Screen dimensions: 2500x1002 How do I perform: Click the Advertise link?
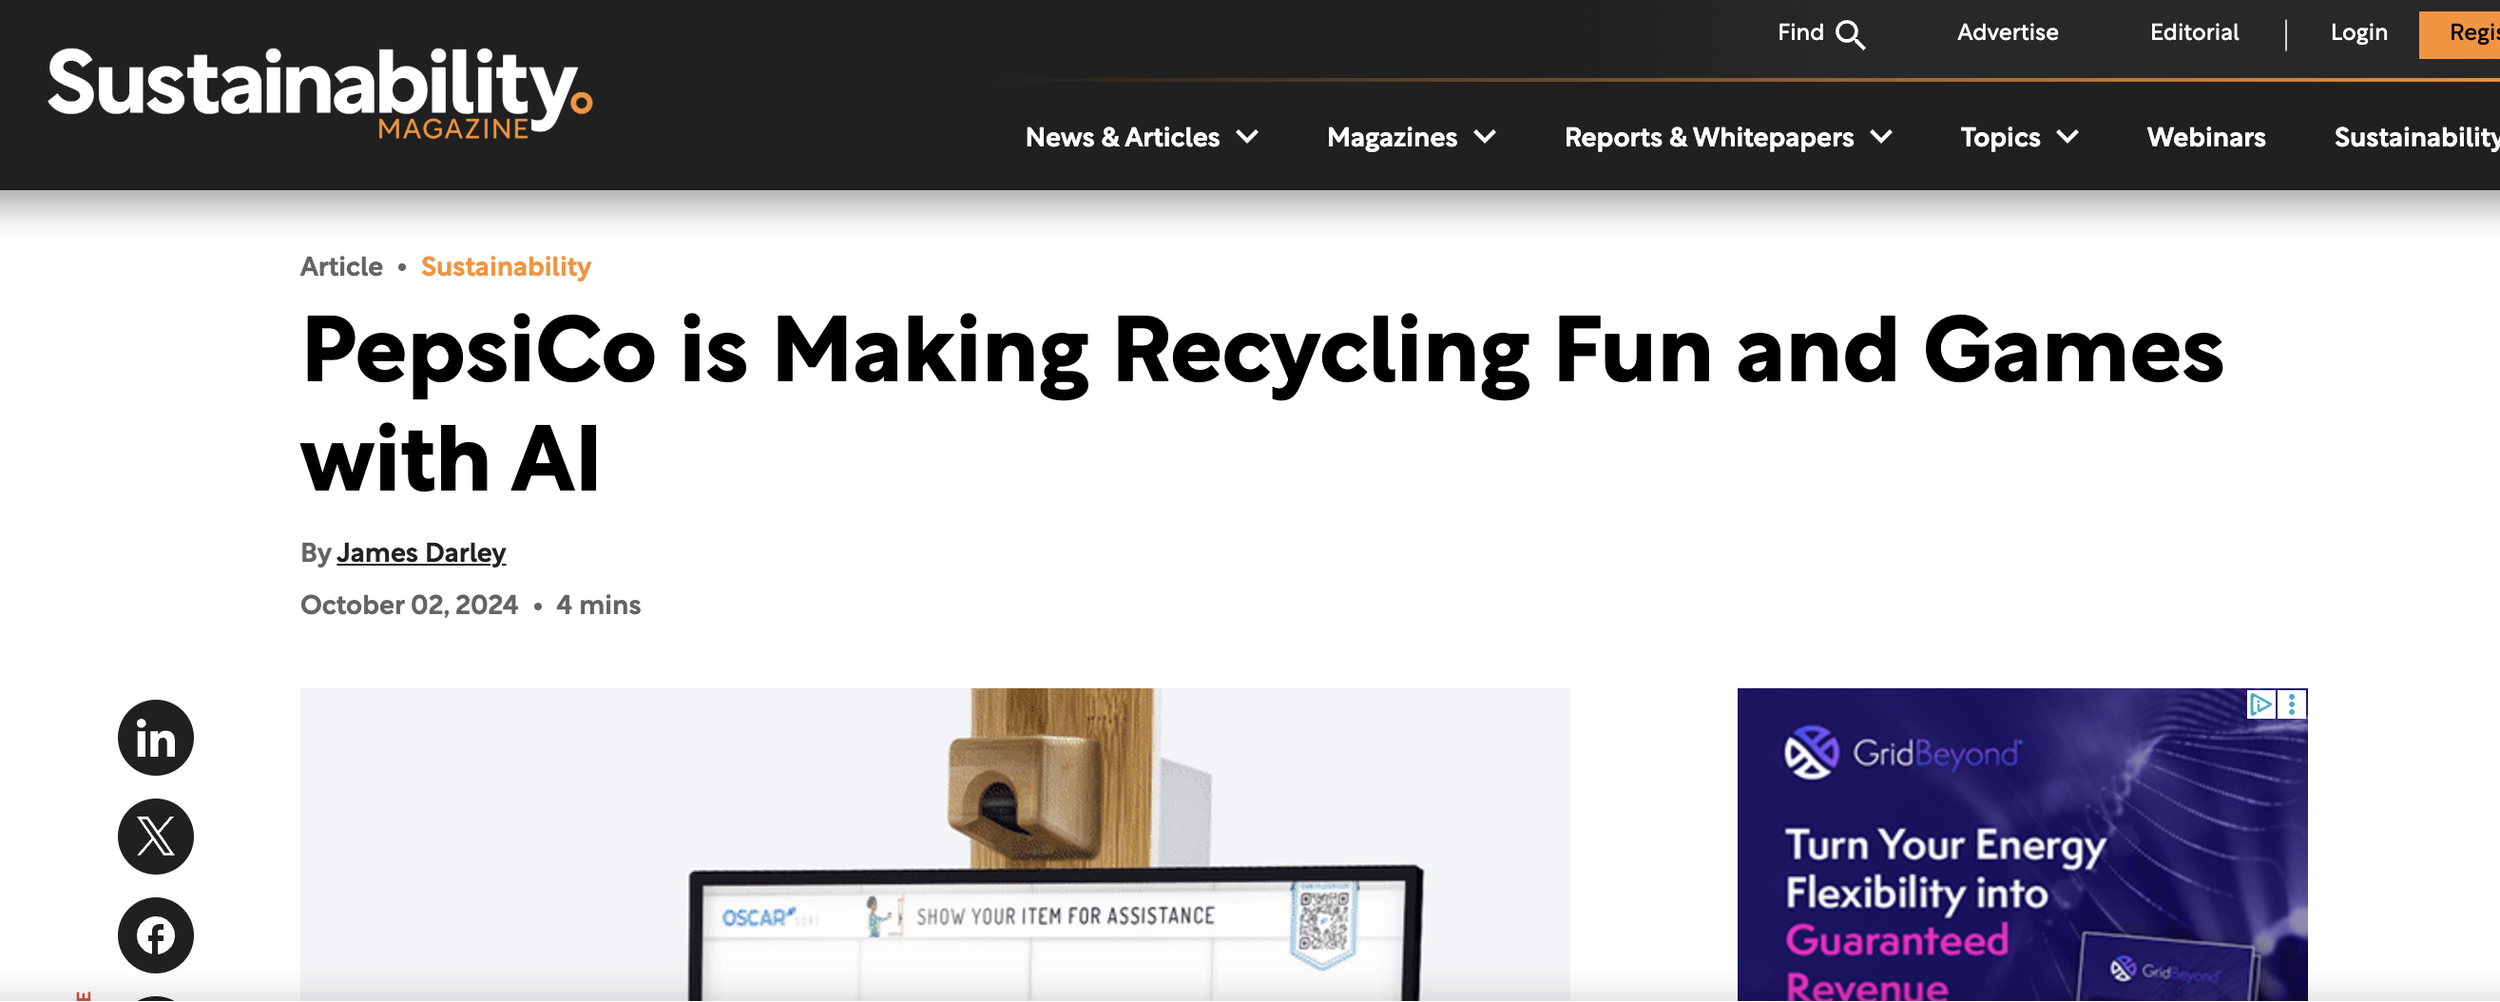click(x=2008, y=33)
